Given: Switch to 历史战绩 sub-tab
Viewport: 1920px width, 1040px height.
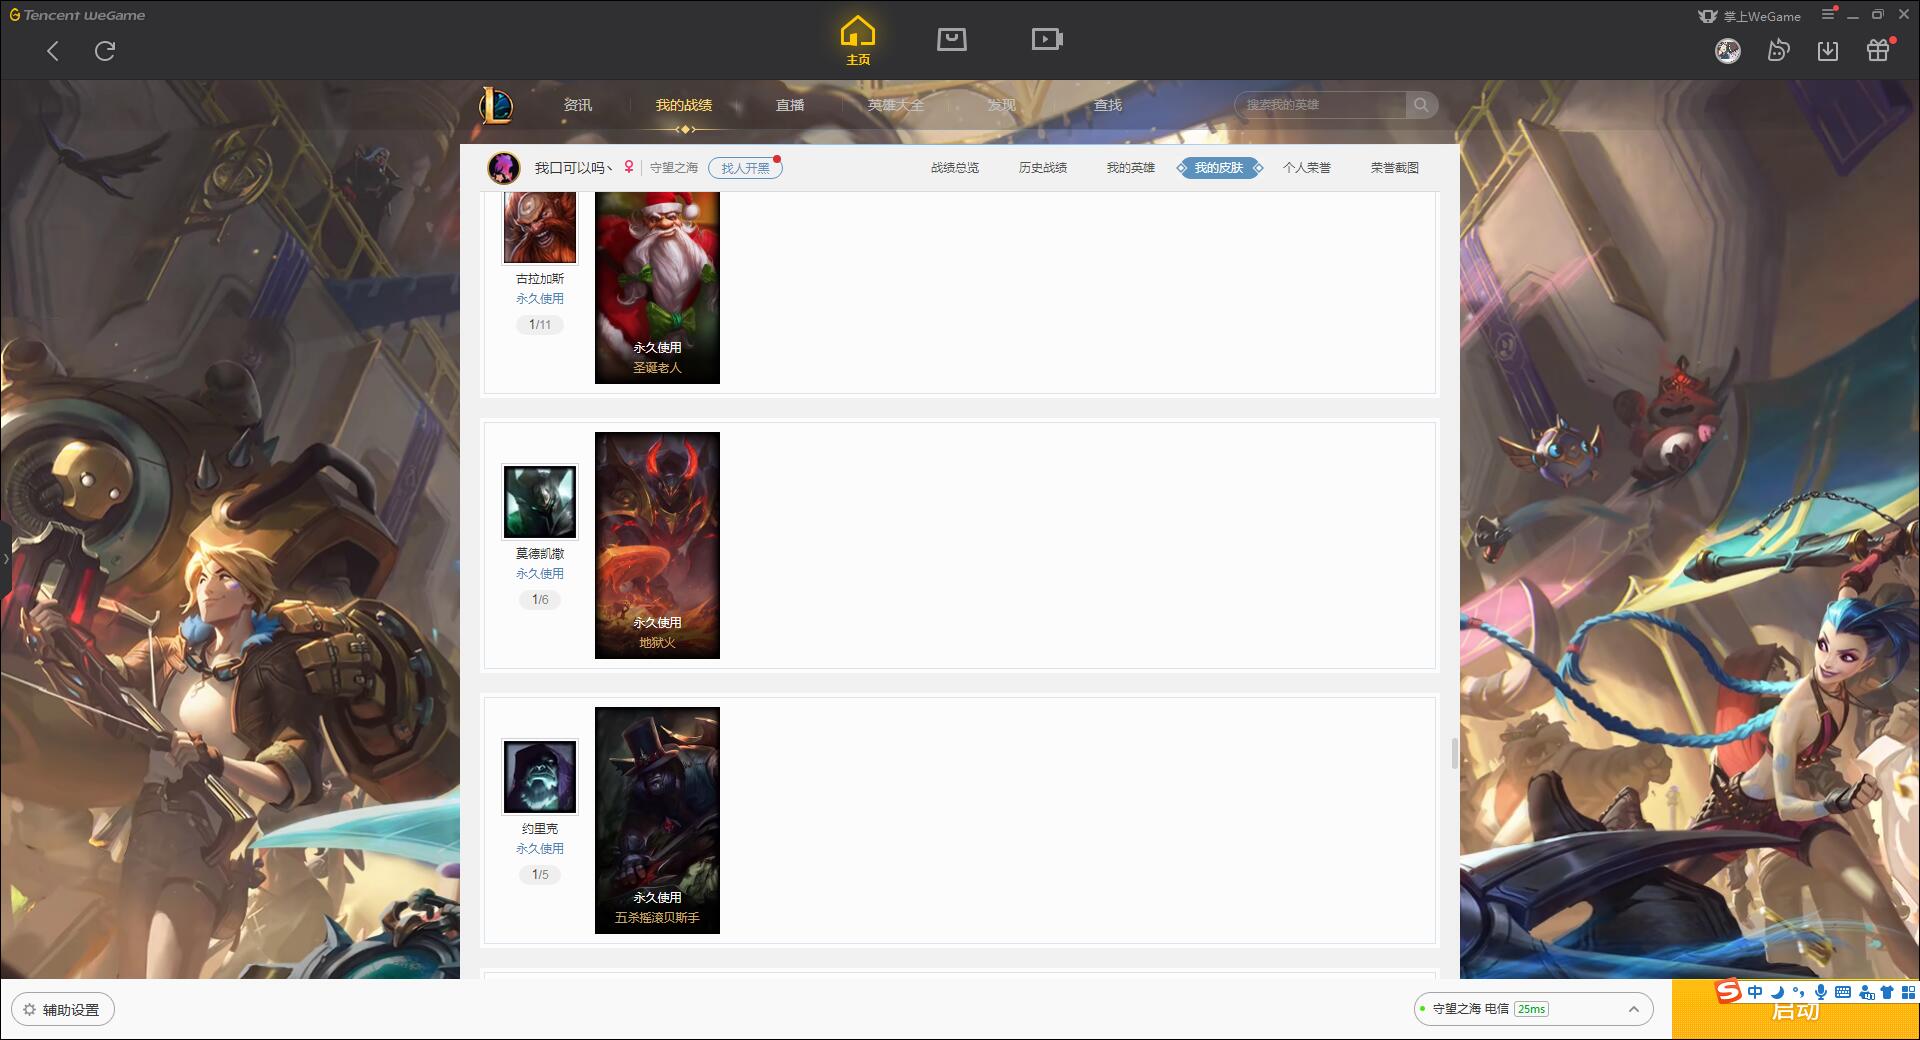Looking at the screenshot, I should click(1043, 168).
